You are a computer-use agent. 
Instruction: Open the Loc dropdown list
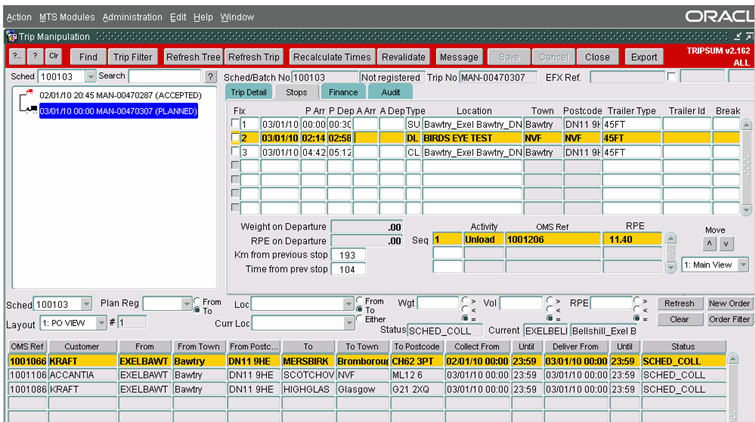click(x=349, y=303)
